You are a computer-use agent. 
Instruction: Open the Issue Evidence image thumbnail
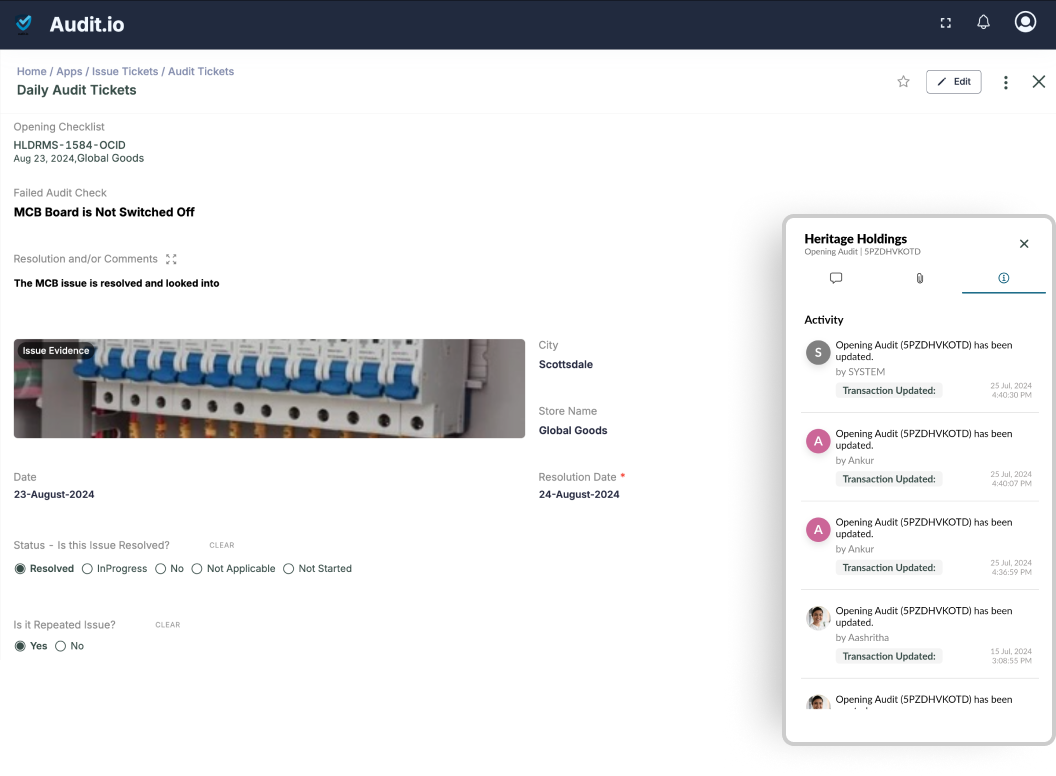coord(268,388)
